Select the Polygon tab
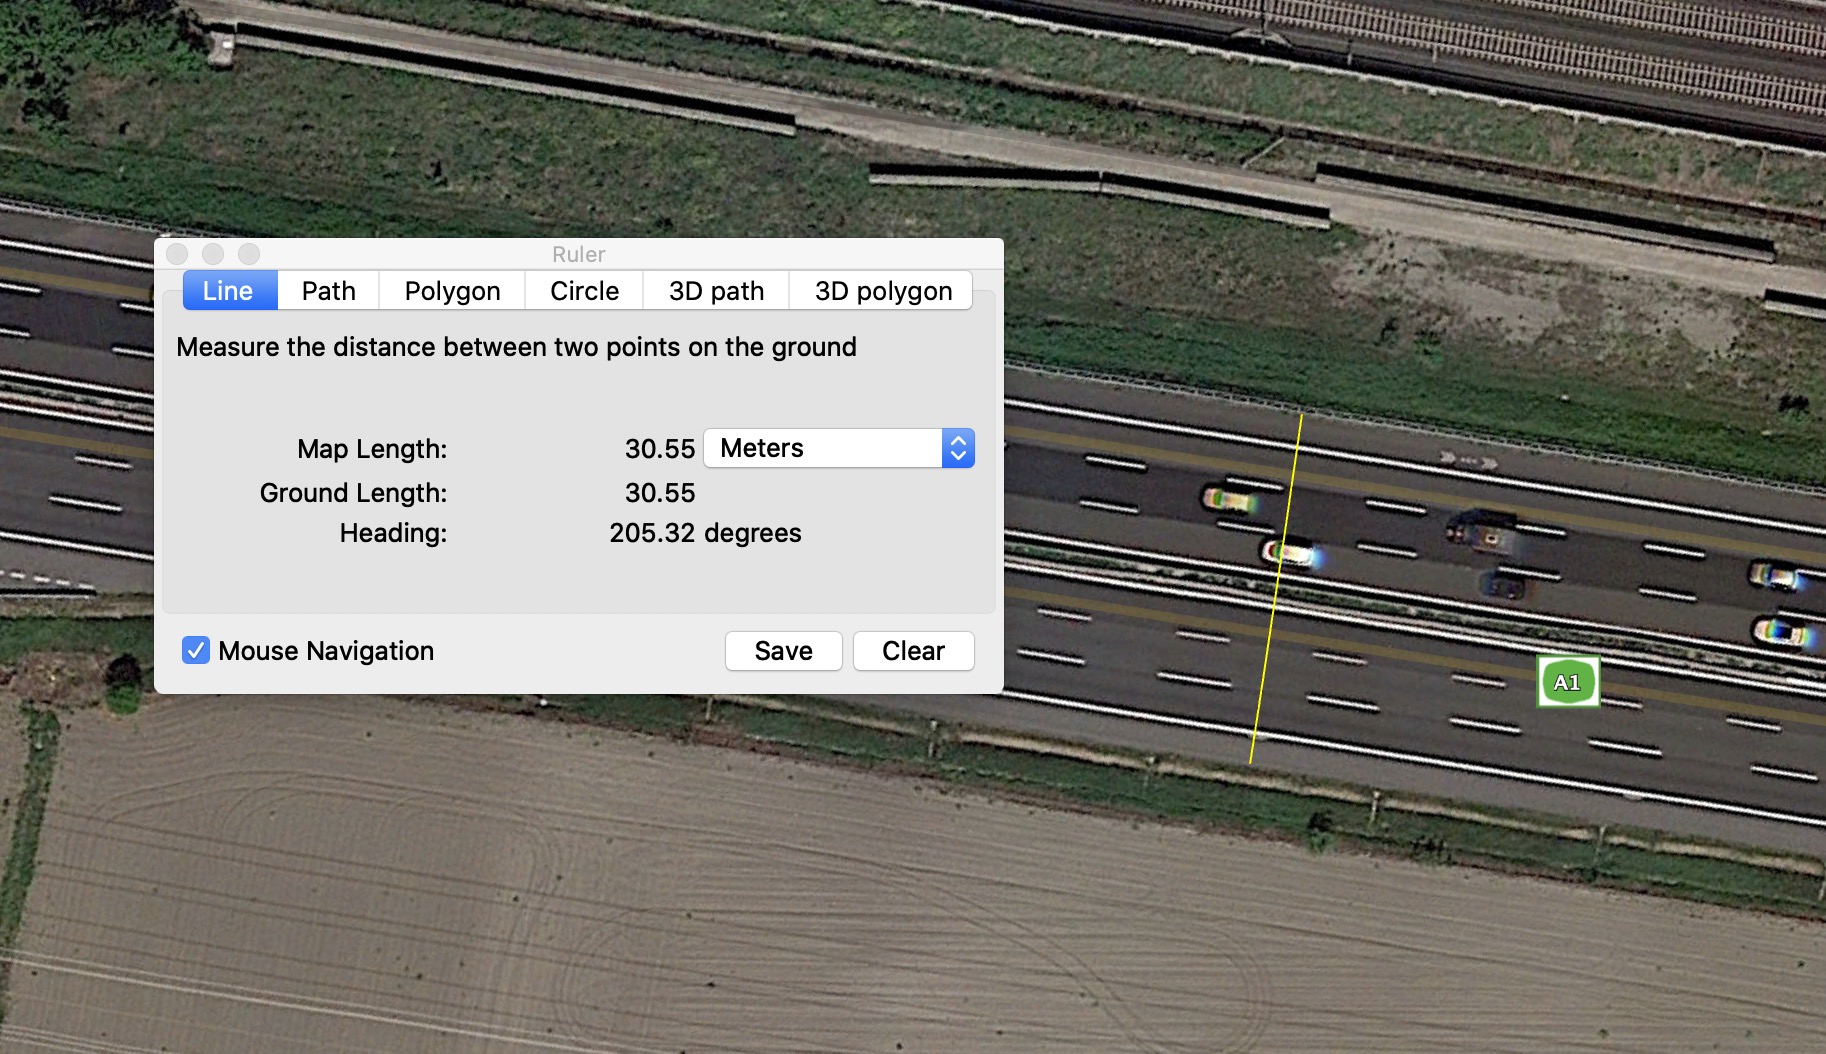1826x1054 pixels. pyautogui.click(x=452, y=291)
